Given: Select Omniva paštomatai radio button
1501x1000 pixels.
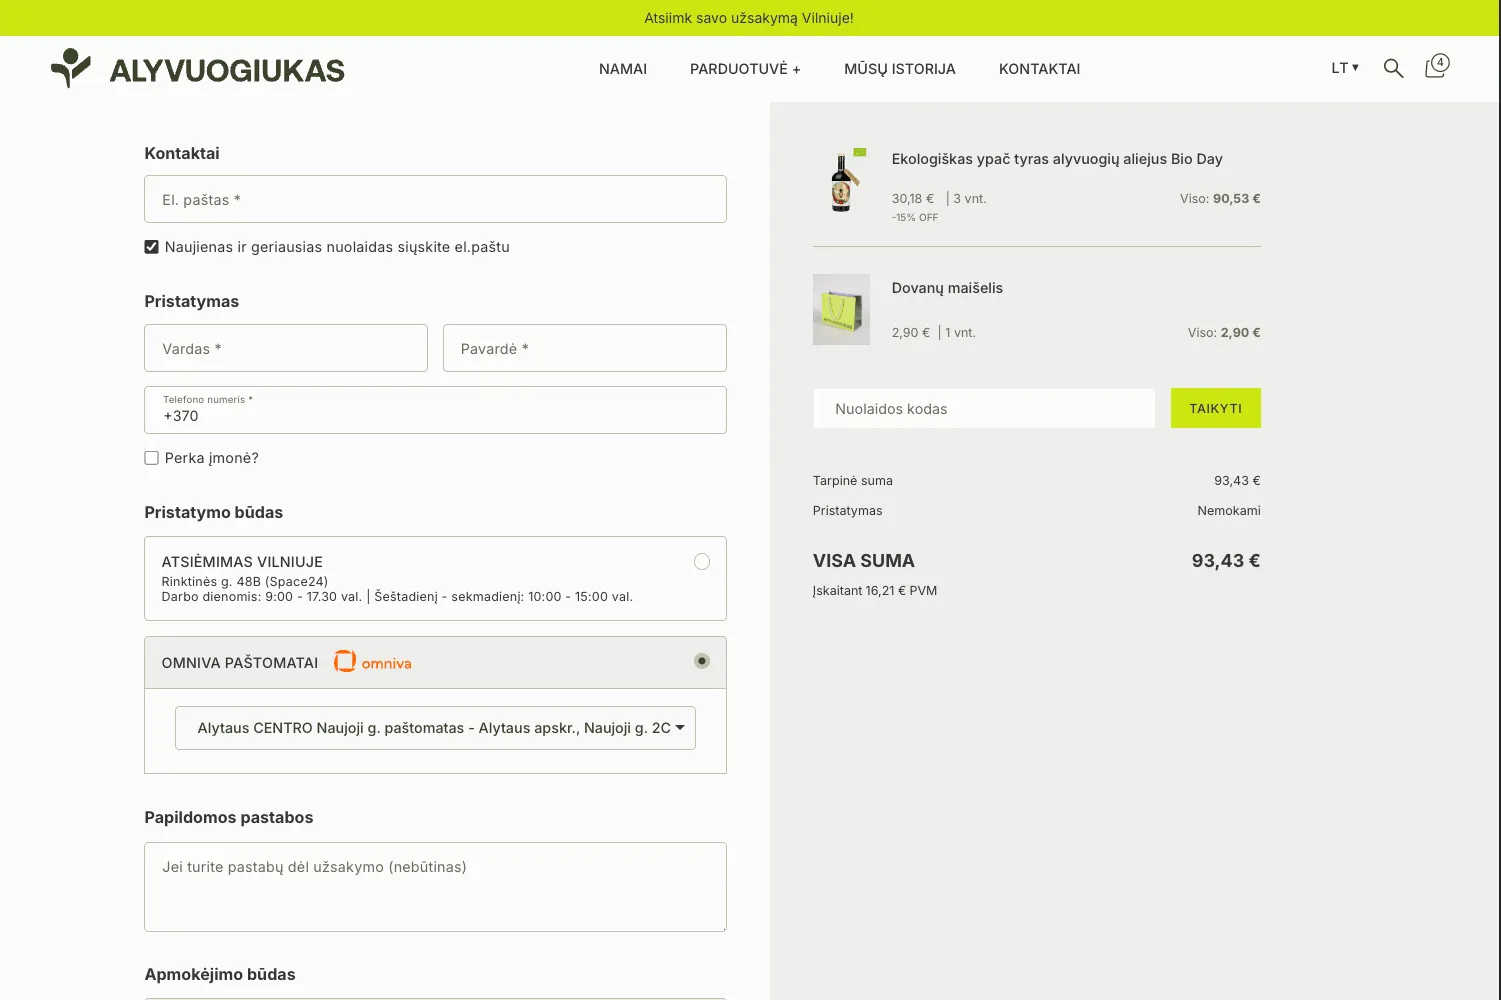Looking at the screenshot, I should tap(702, 661).
